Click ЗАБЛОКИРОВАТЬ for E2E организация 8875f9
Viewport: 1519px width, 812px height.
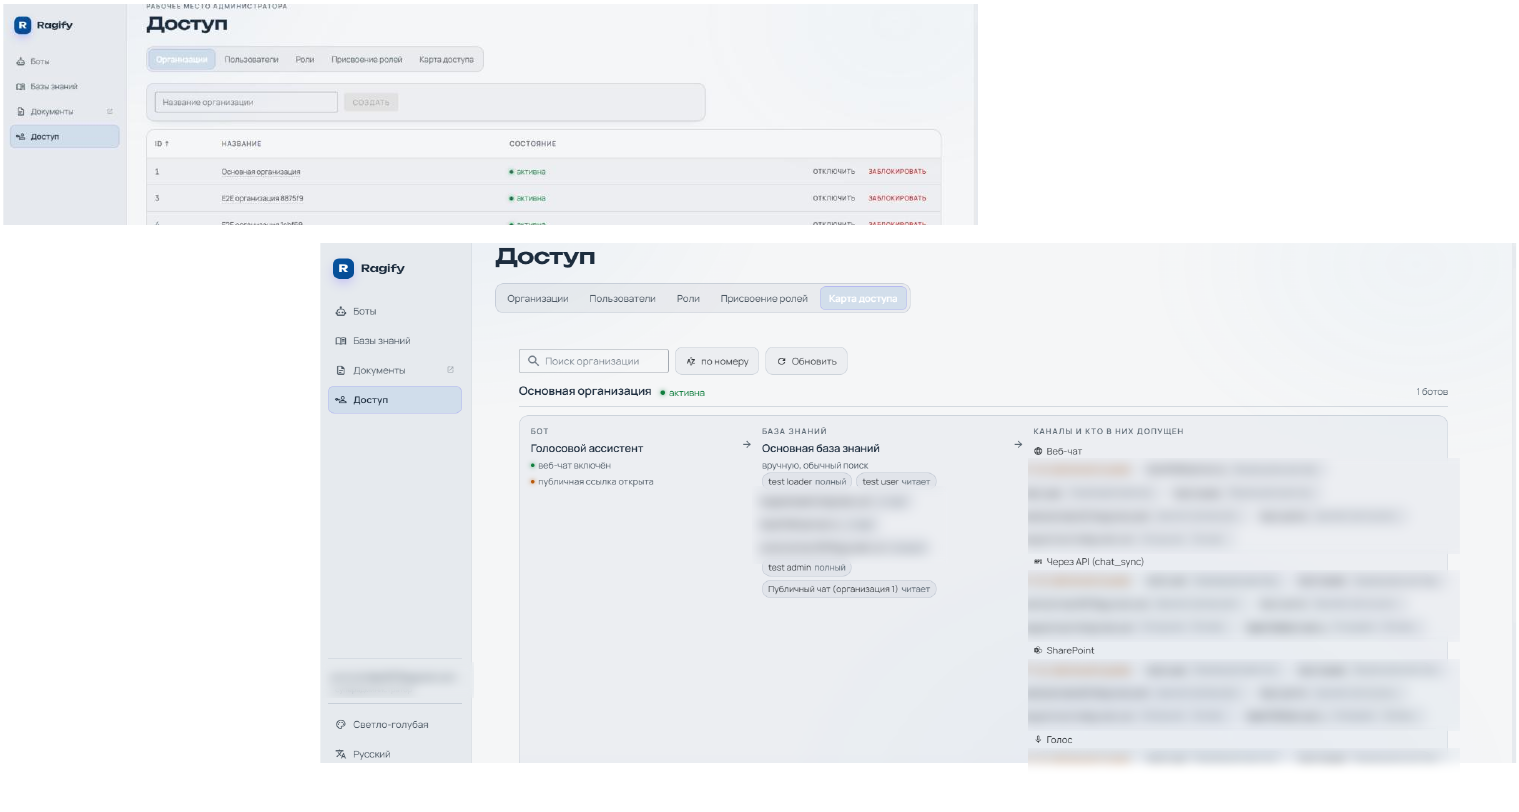[897, 198]
